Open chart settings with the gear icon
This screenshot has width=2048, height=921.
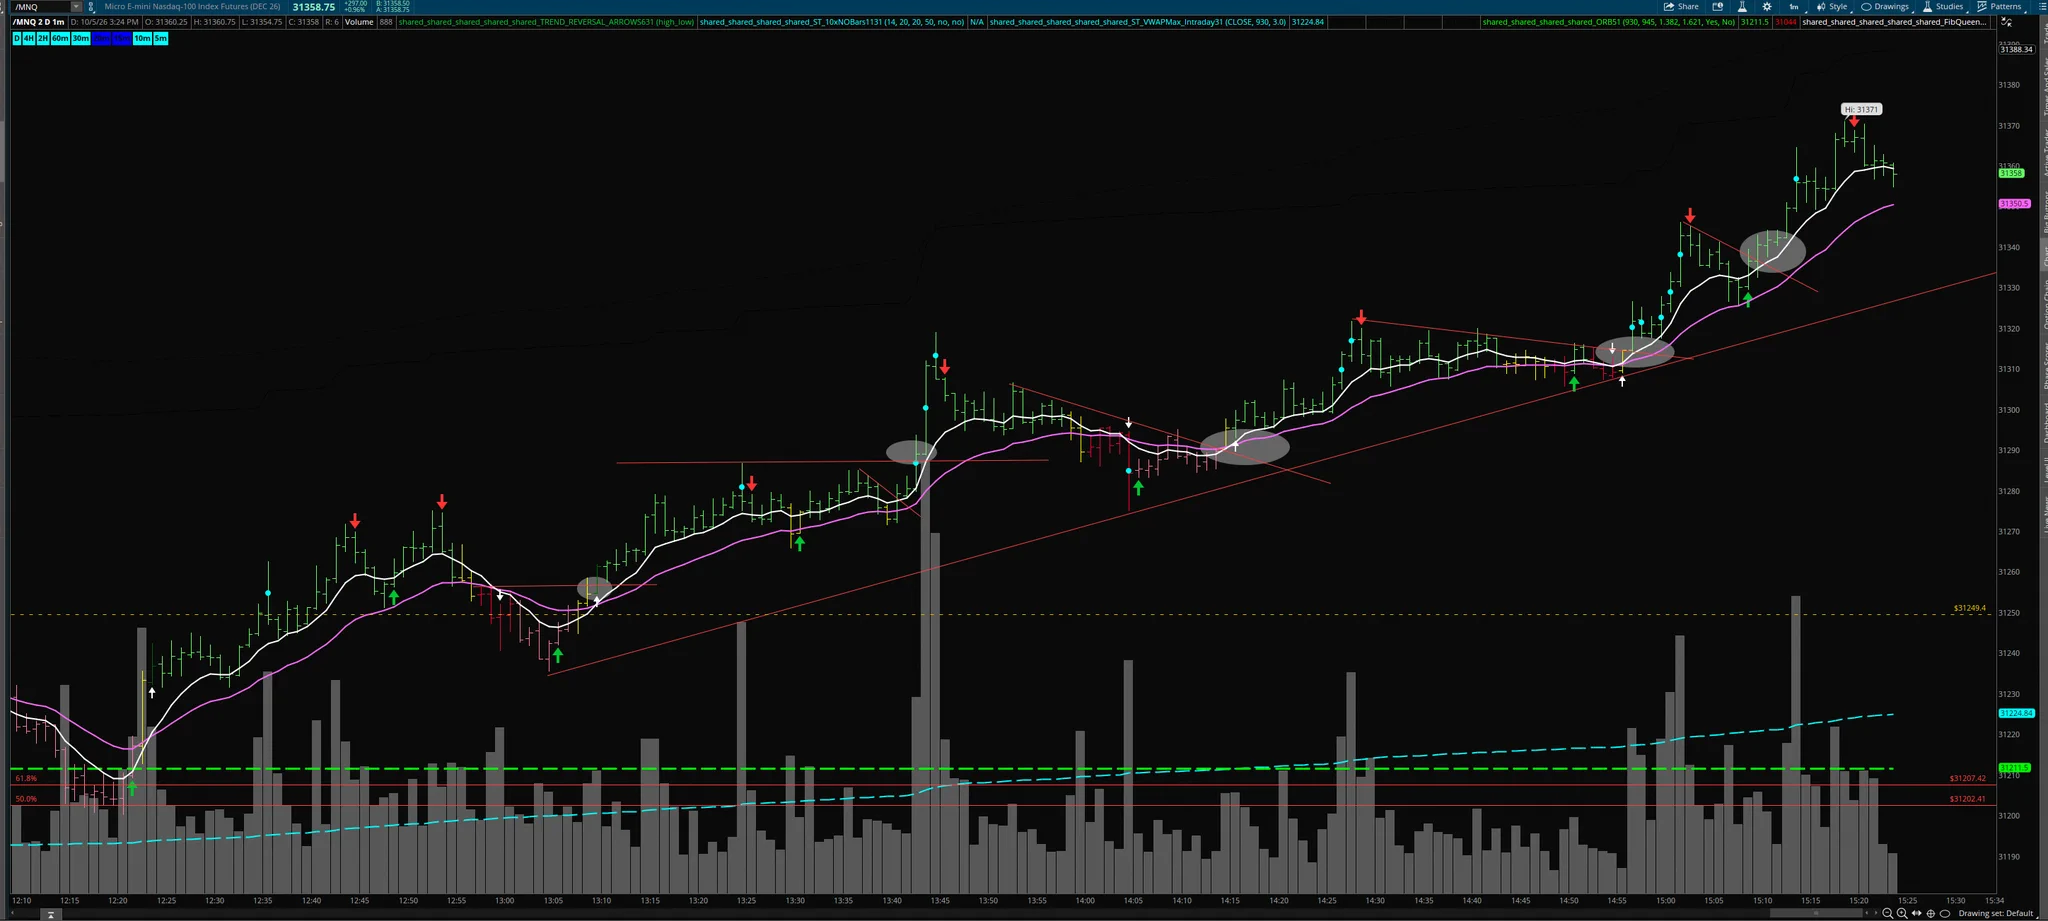tap(1767, 6)
